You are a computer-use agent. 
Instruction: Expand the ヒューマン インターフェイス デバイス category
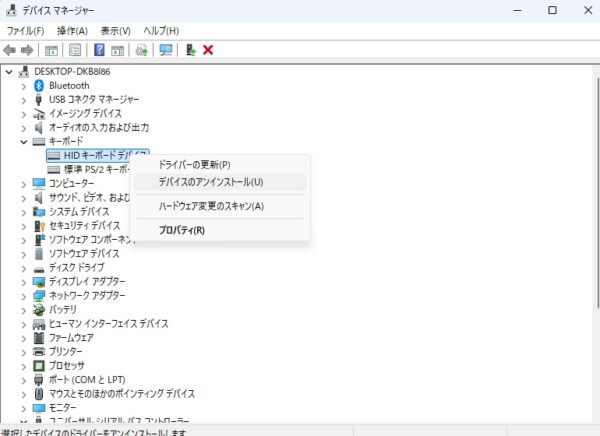coord(24,325)
